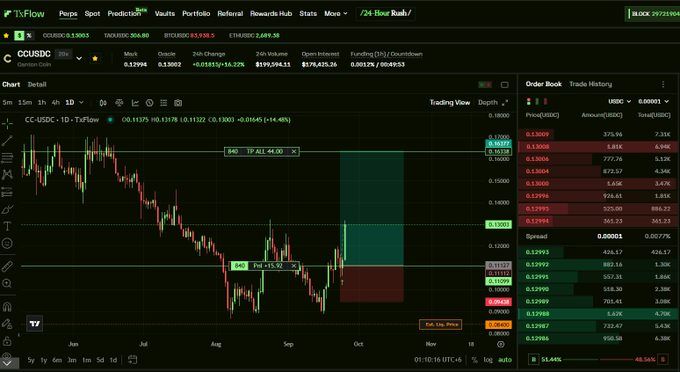Viewport: 680px width, 372px height.
Task: Switch ticker bar to percent display
Action: (x=29, y=36)
